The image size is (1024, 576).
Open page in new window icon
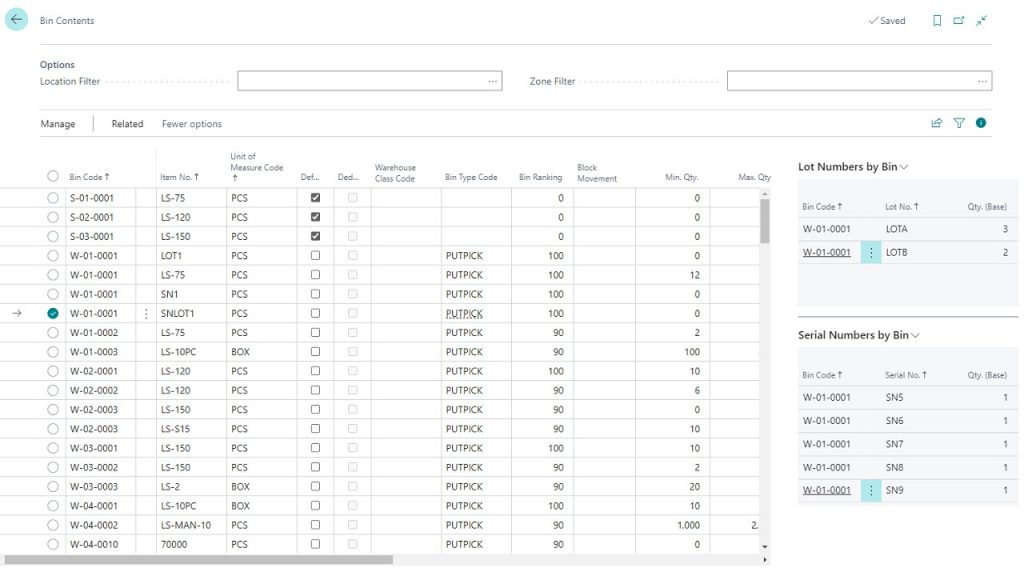tap(959, 20)
